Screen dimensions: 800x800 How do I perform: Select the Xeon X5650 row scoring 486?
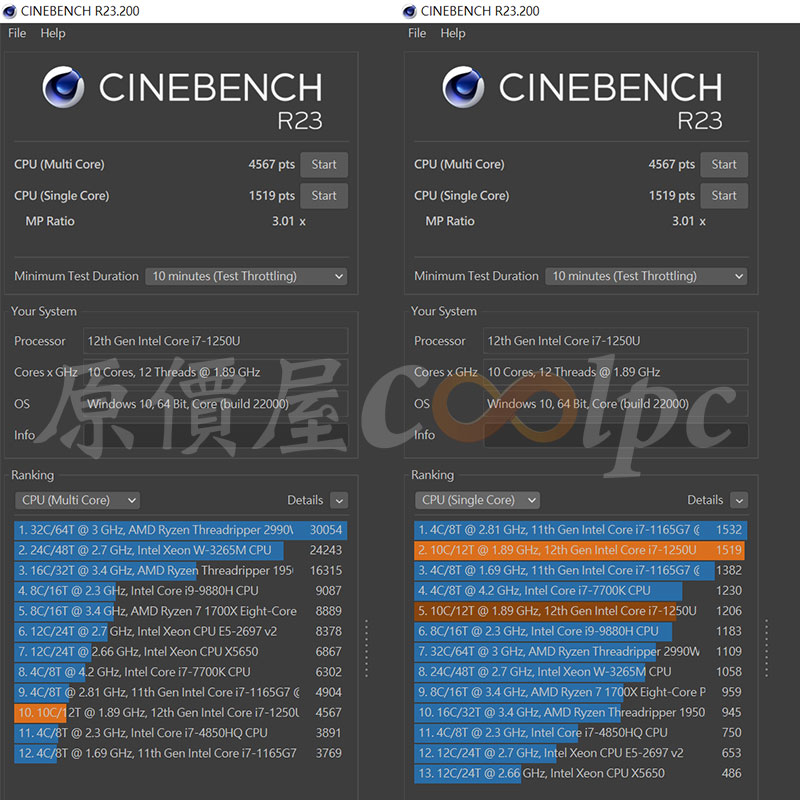581,774
